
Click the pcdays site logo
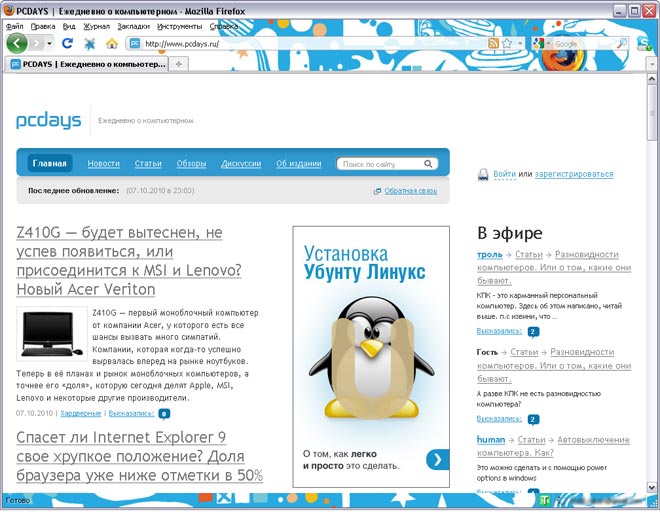click(48, 120)
